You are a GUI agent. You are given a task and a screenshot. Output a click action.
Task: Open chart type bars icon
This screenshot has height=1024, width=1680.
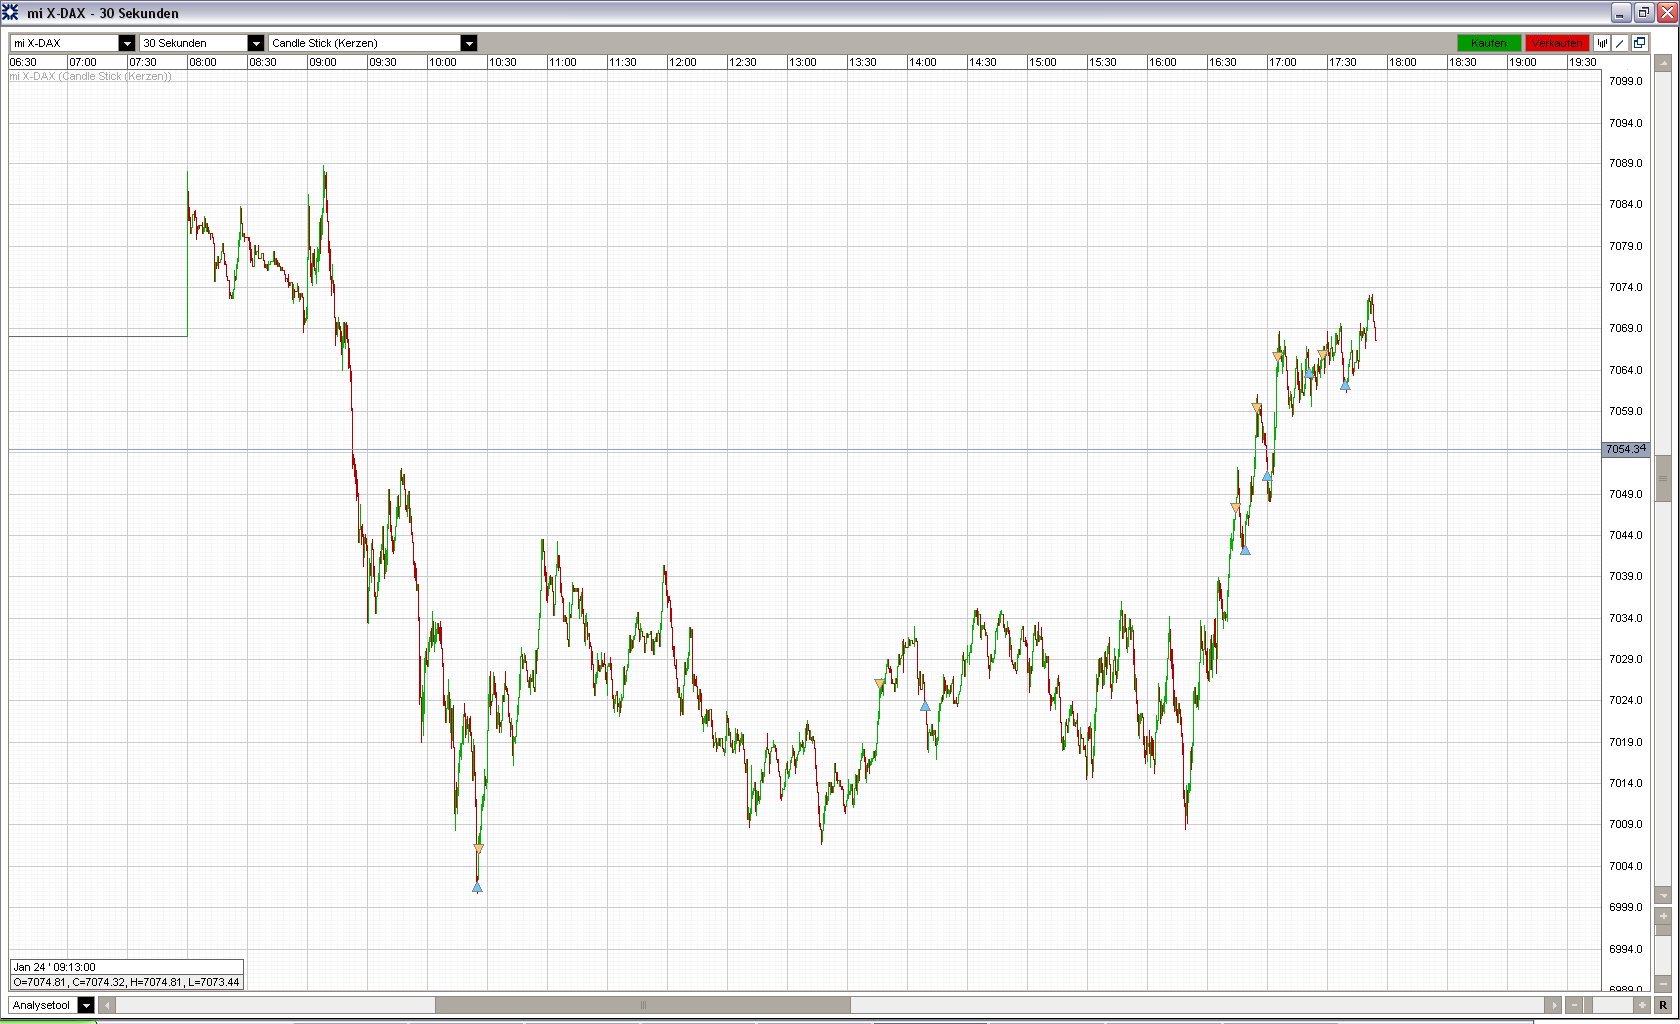(1602, 43)
